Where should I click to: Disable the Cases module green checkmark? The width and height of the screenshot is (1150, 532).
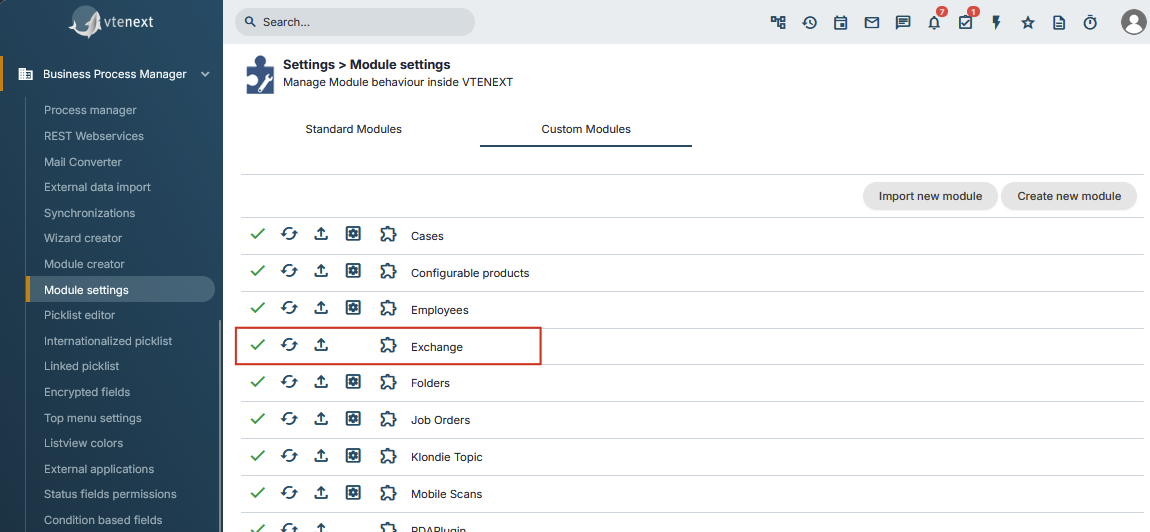point(257,234)
